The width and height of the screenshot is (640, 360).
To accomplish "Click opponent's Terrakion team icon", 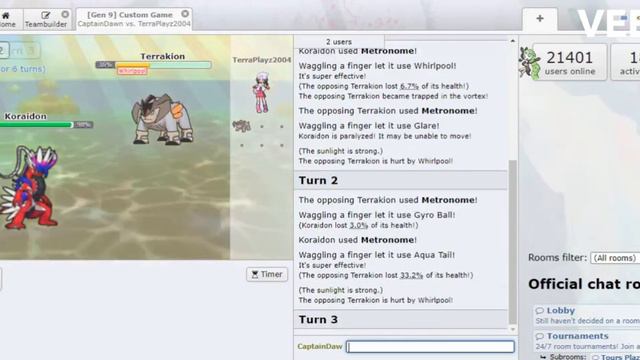I will (x=242, y=126).
